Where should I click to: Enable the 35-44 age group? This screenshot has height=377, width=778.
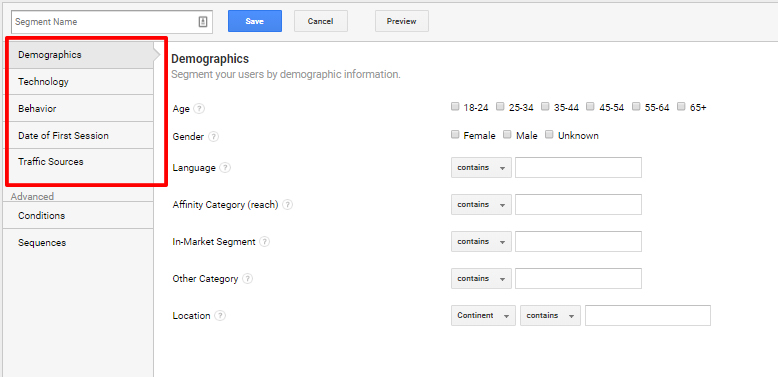545,106
